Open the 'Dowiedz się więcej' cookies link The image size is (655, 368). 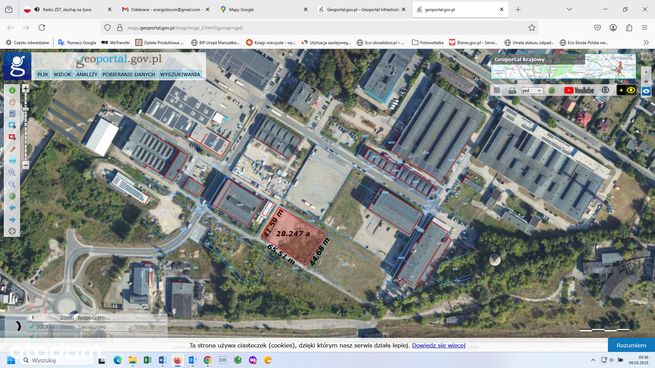click(x=438, y=345)
